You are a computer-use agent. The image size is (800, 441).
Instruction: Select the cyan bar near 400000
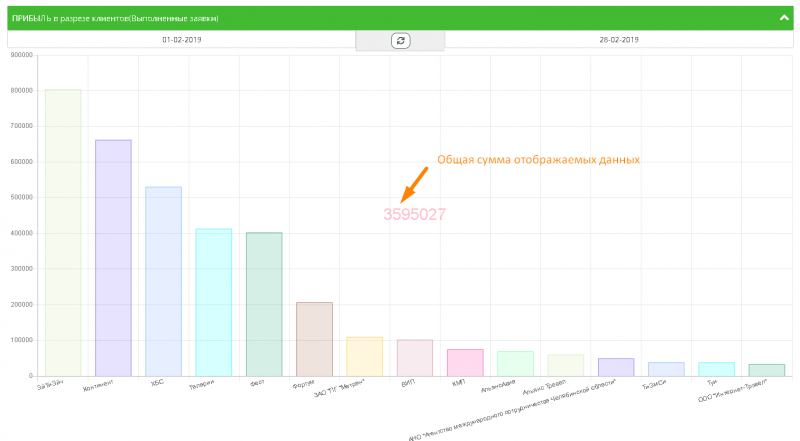[213, 302]
